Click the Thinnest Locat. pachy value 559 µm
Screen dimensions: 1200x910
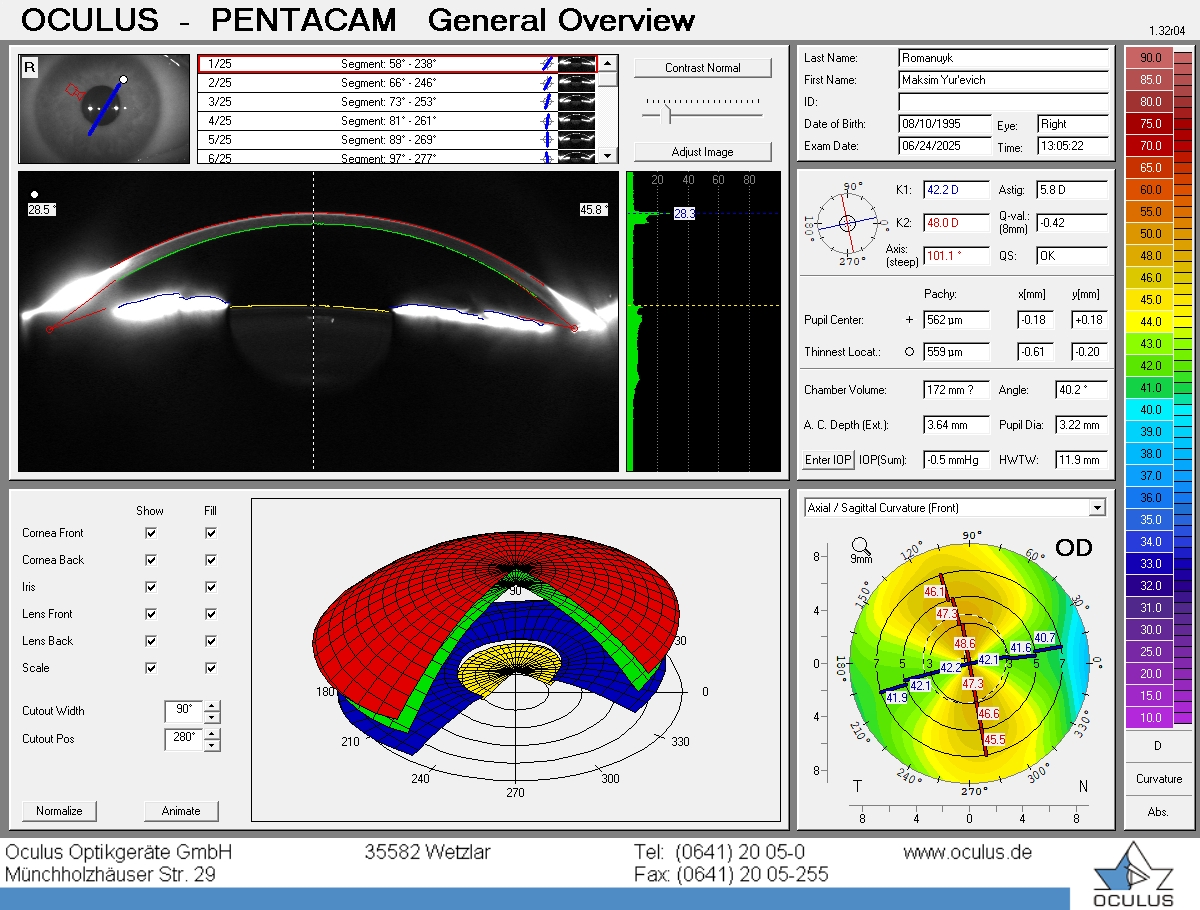956,352
